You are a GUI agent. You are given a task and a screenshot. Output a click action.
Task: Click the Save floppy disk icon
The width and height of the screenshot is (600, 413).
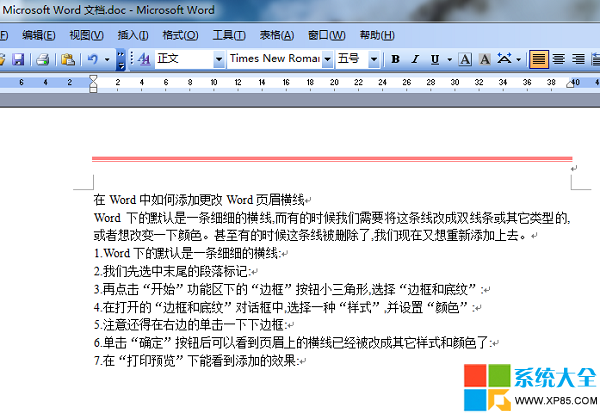click(x=18, y=59)
